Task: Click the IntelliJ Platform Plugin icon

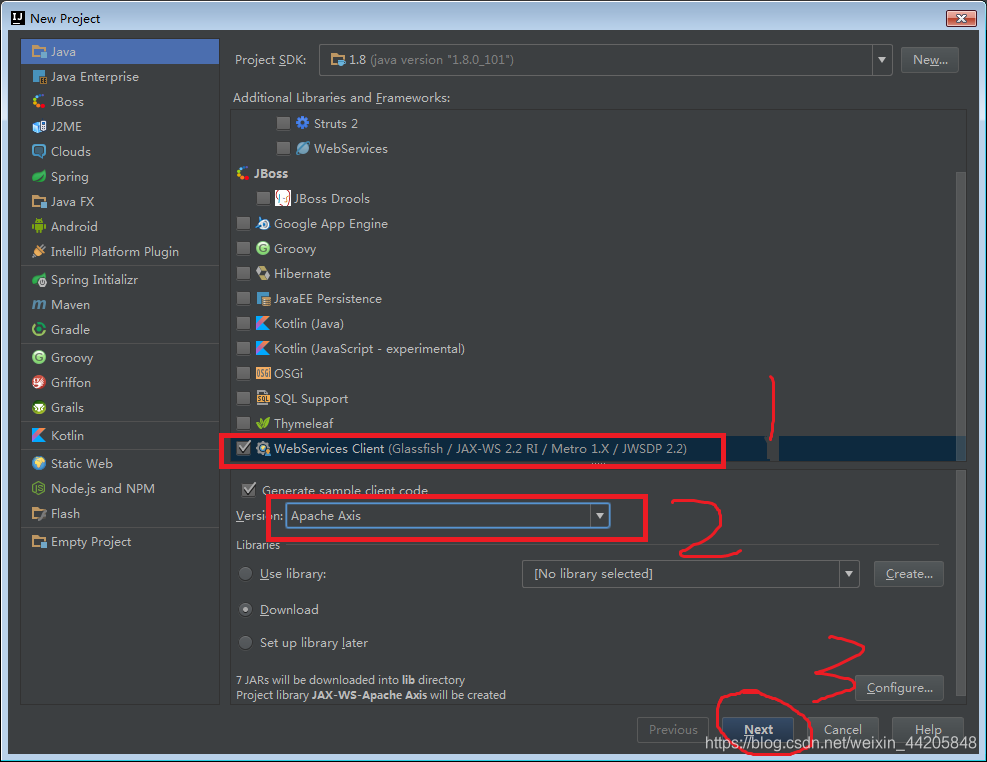Action: 39,252
